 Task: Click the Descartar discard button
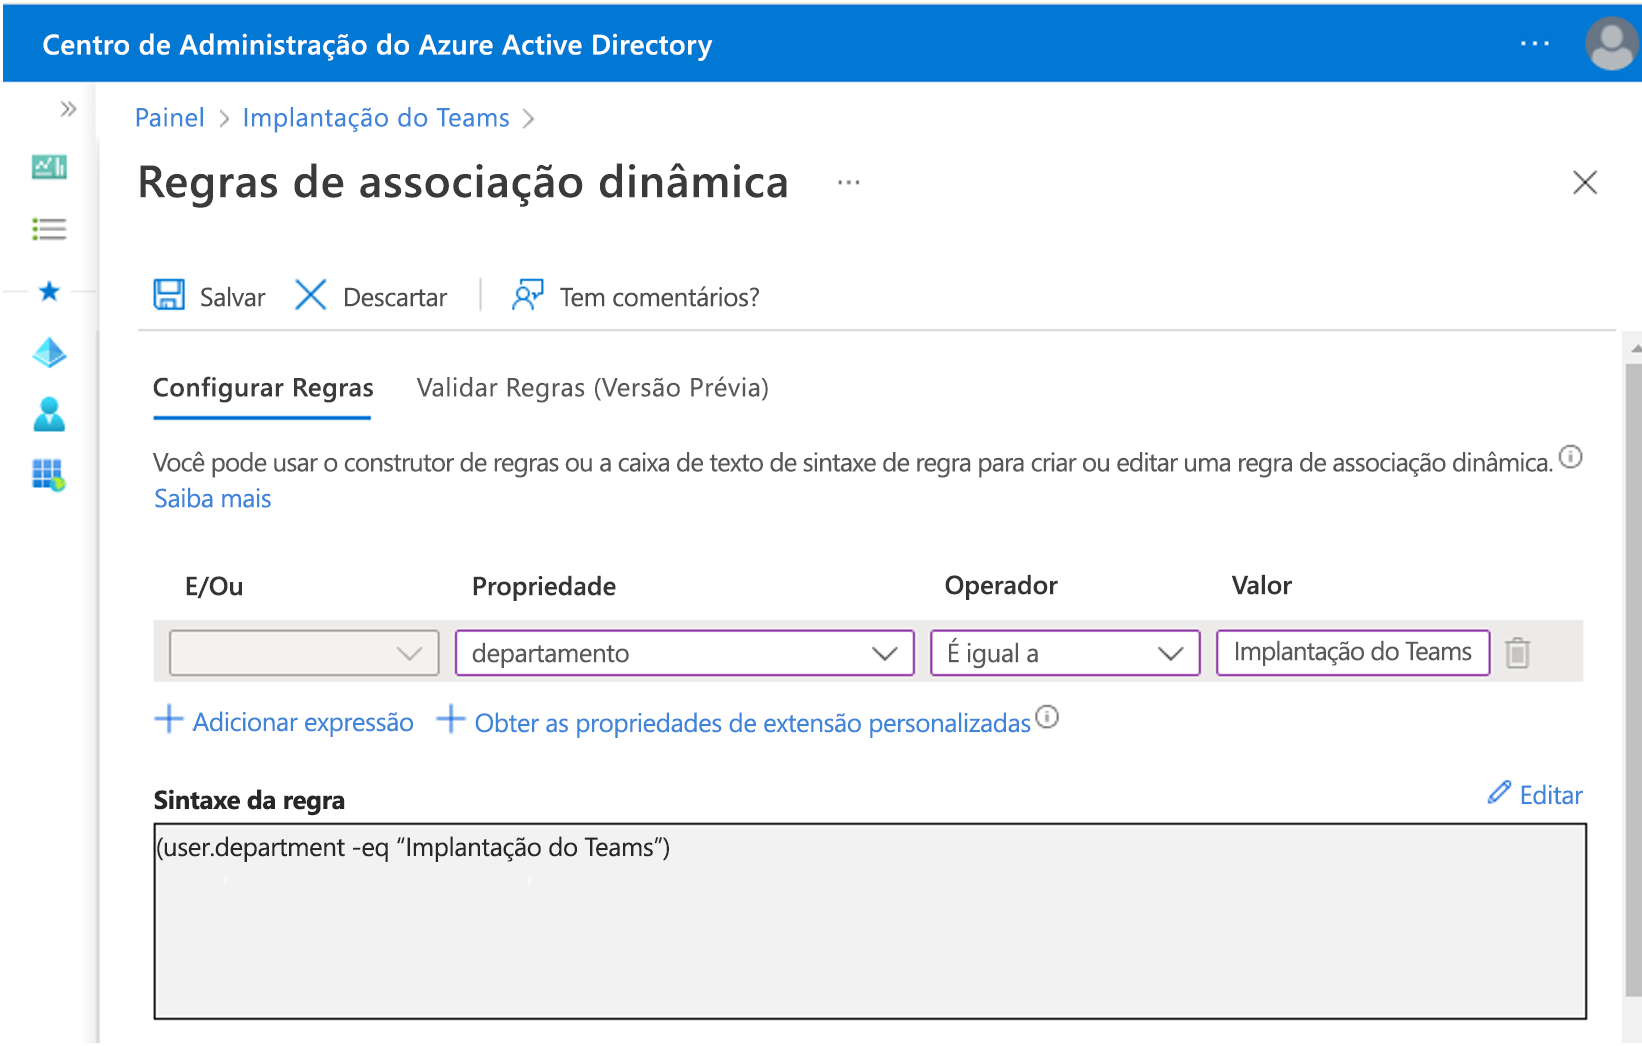click(371, 296)
